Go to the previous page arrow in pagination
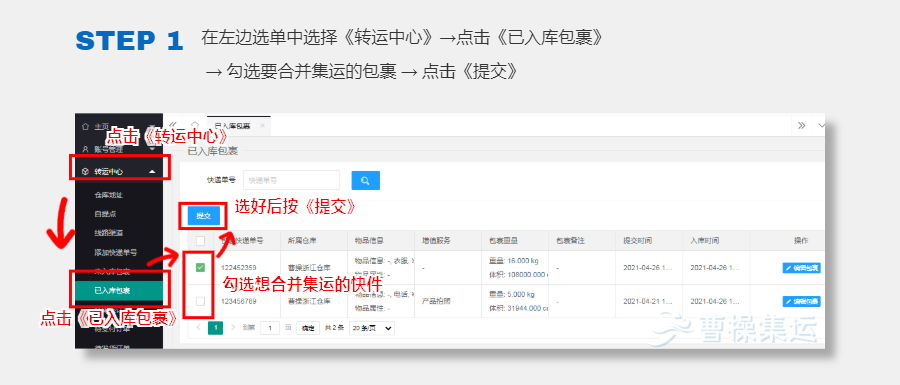This screenshot has width=900, height=385. (199, 327)
